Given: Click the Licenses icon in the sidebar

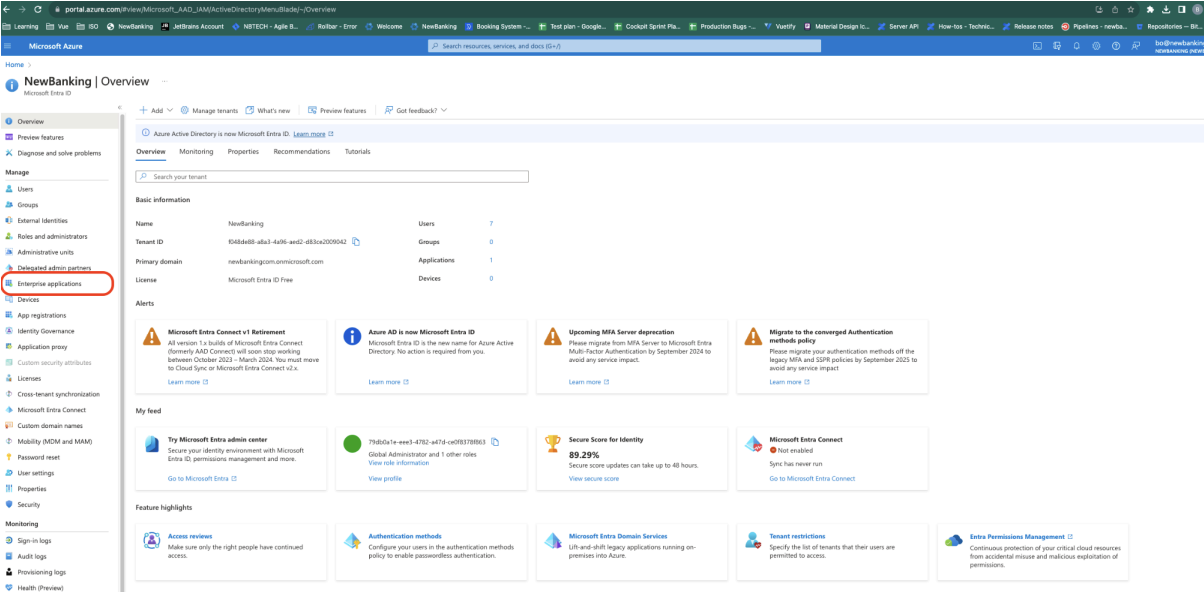Looking at the screenshot, I should 9,378.
